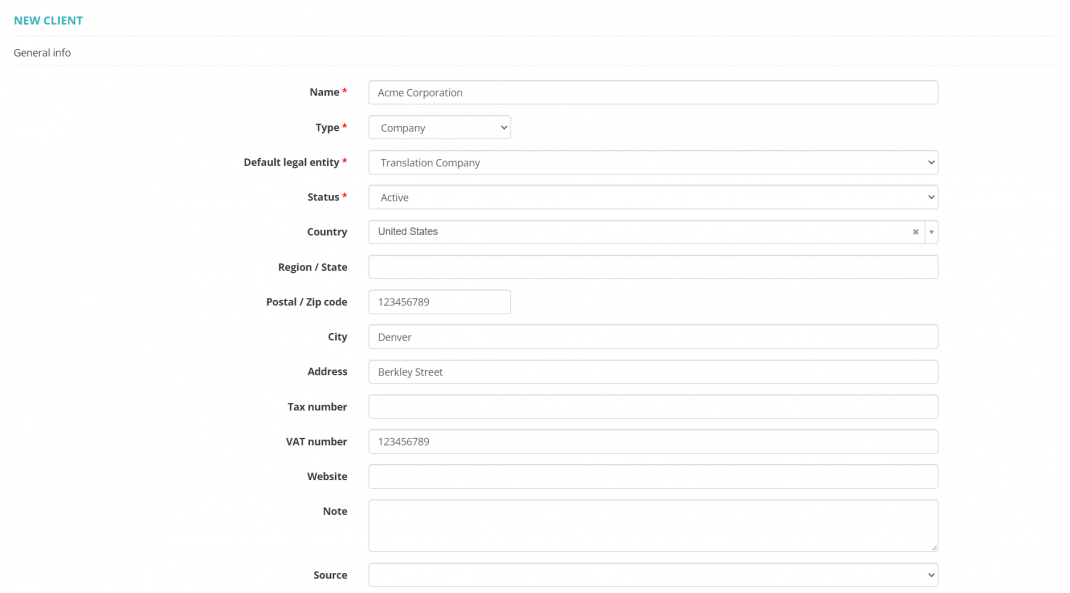The height and width of the screenshot is (593, 1070).
Task: Click the United States text in Country field
Action: click(408, 232)
